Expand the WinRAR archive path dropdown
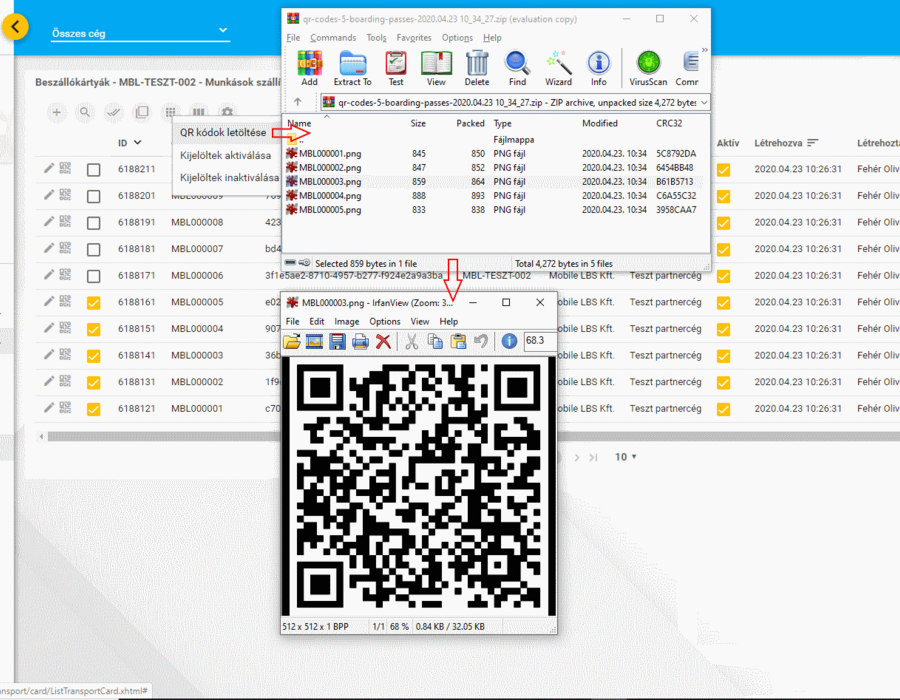Screen dimensions: 900x700 [x=704, y=103]
